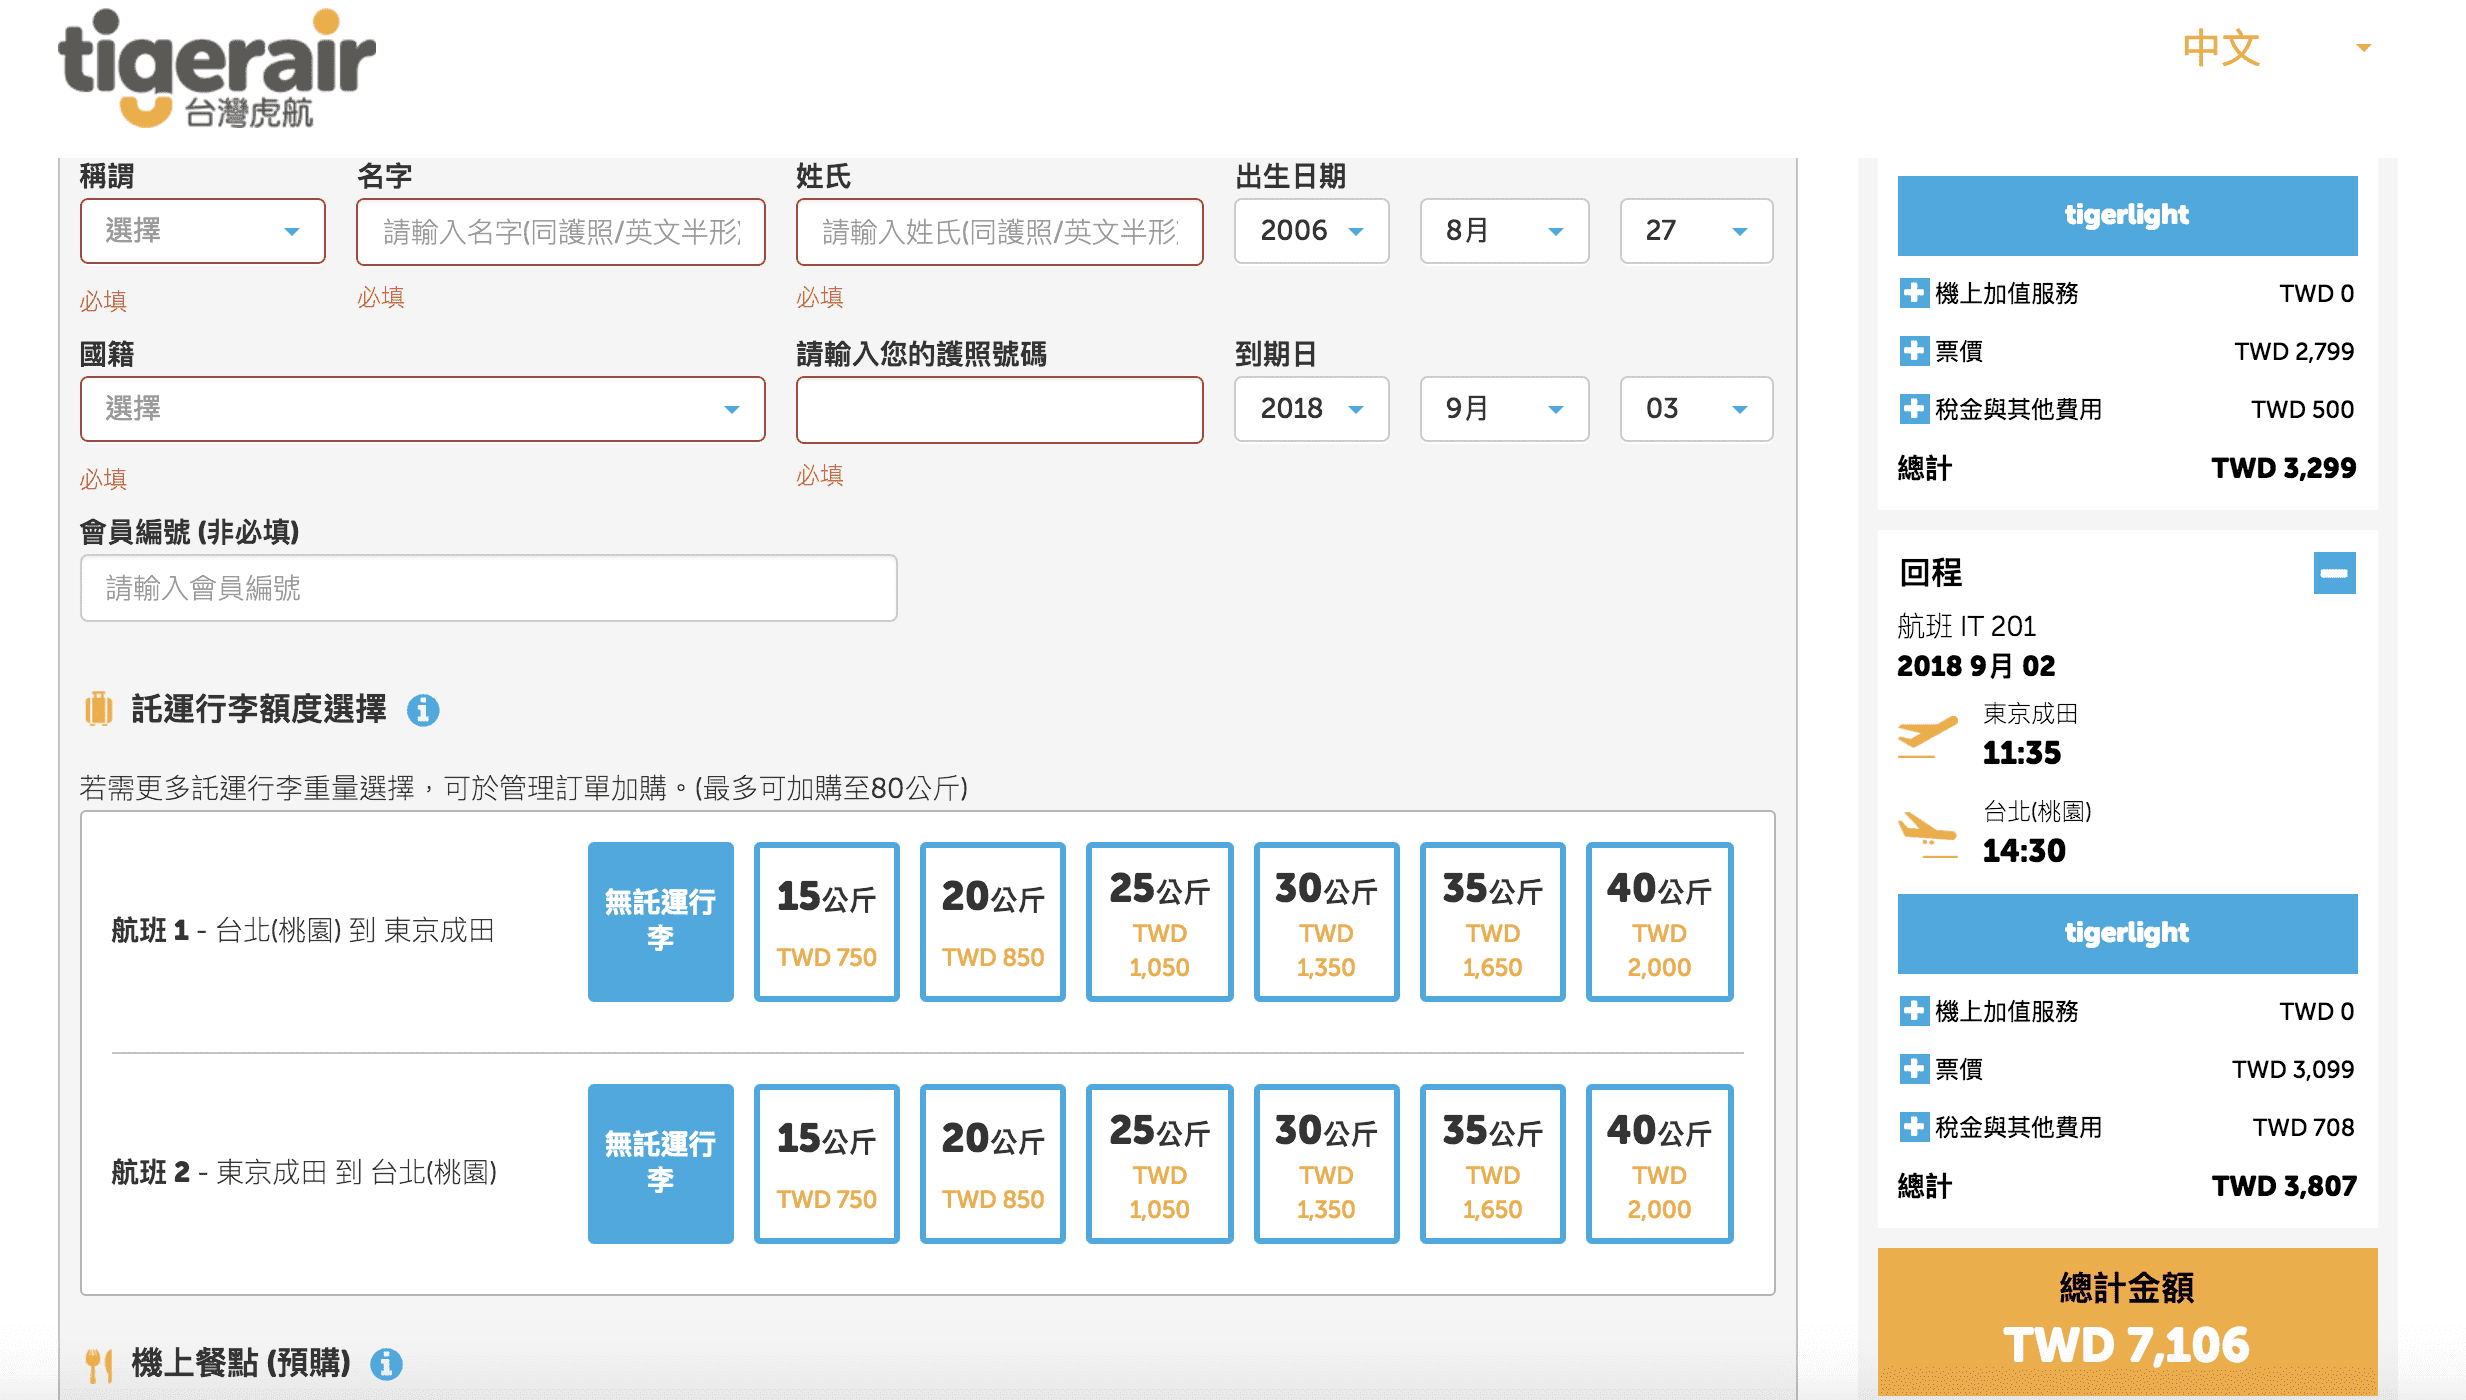Open the expiry year 2018 dropdown
Viewport: 2466px width, 1400px height.
(1311, 409)
